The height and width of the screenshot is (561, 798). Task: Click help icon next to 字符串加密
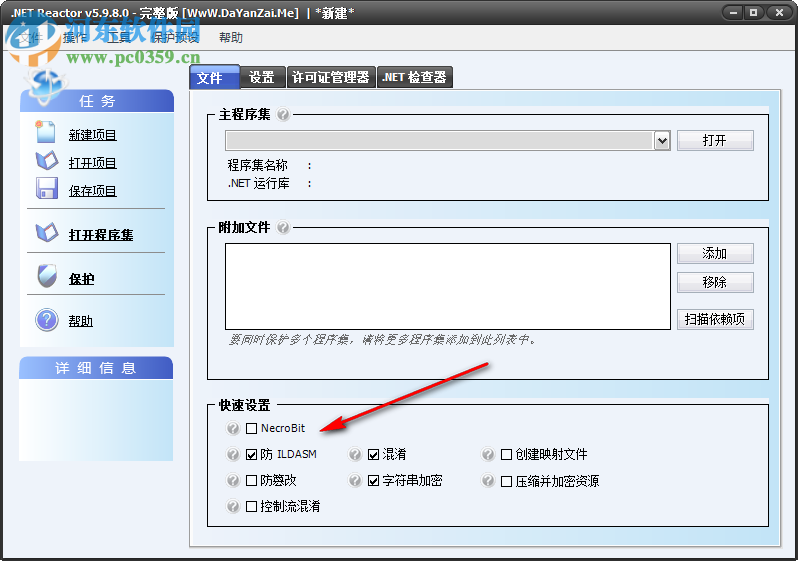[x=355, y=480]
